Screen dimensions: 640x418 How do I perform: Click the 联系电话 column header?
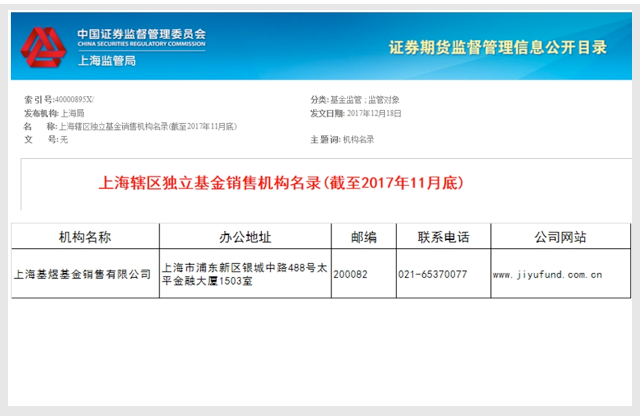[443, 236]
